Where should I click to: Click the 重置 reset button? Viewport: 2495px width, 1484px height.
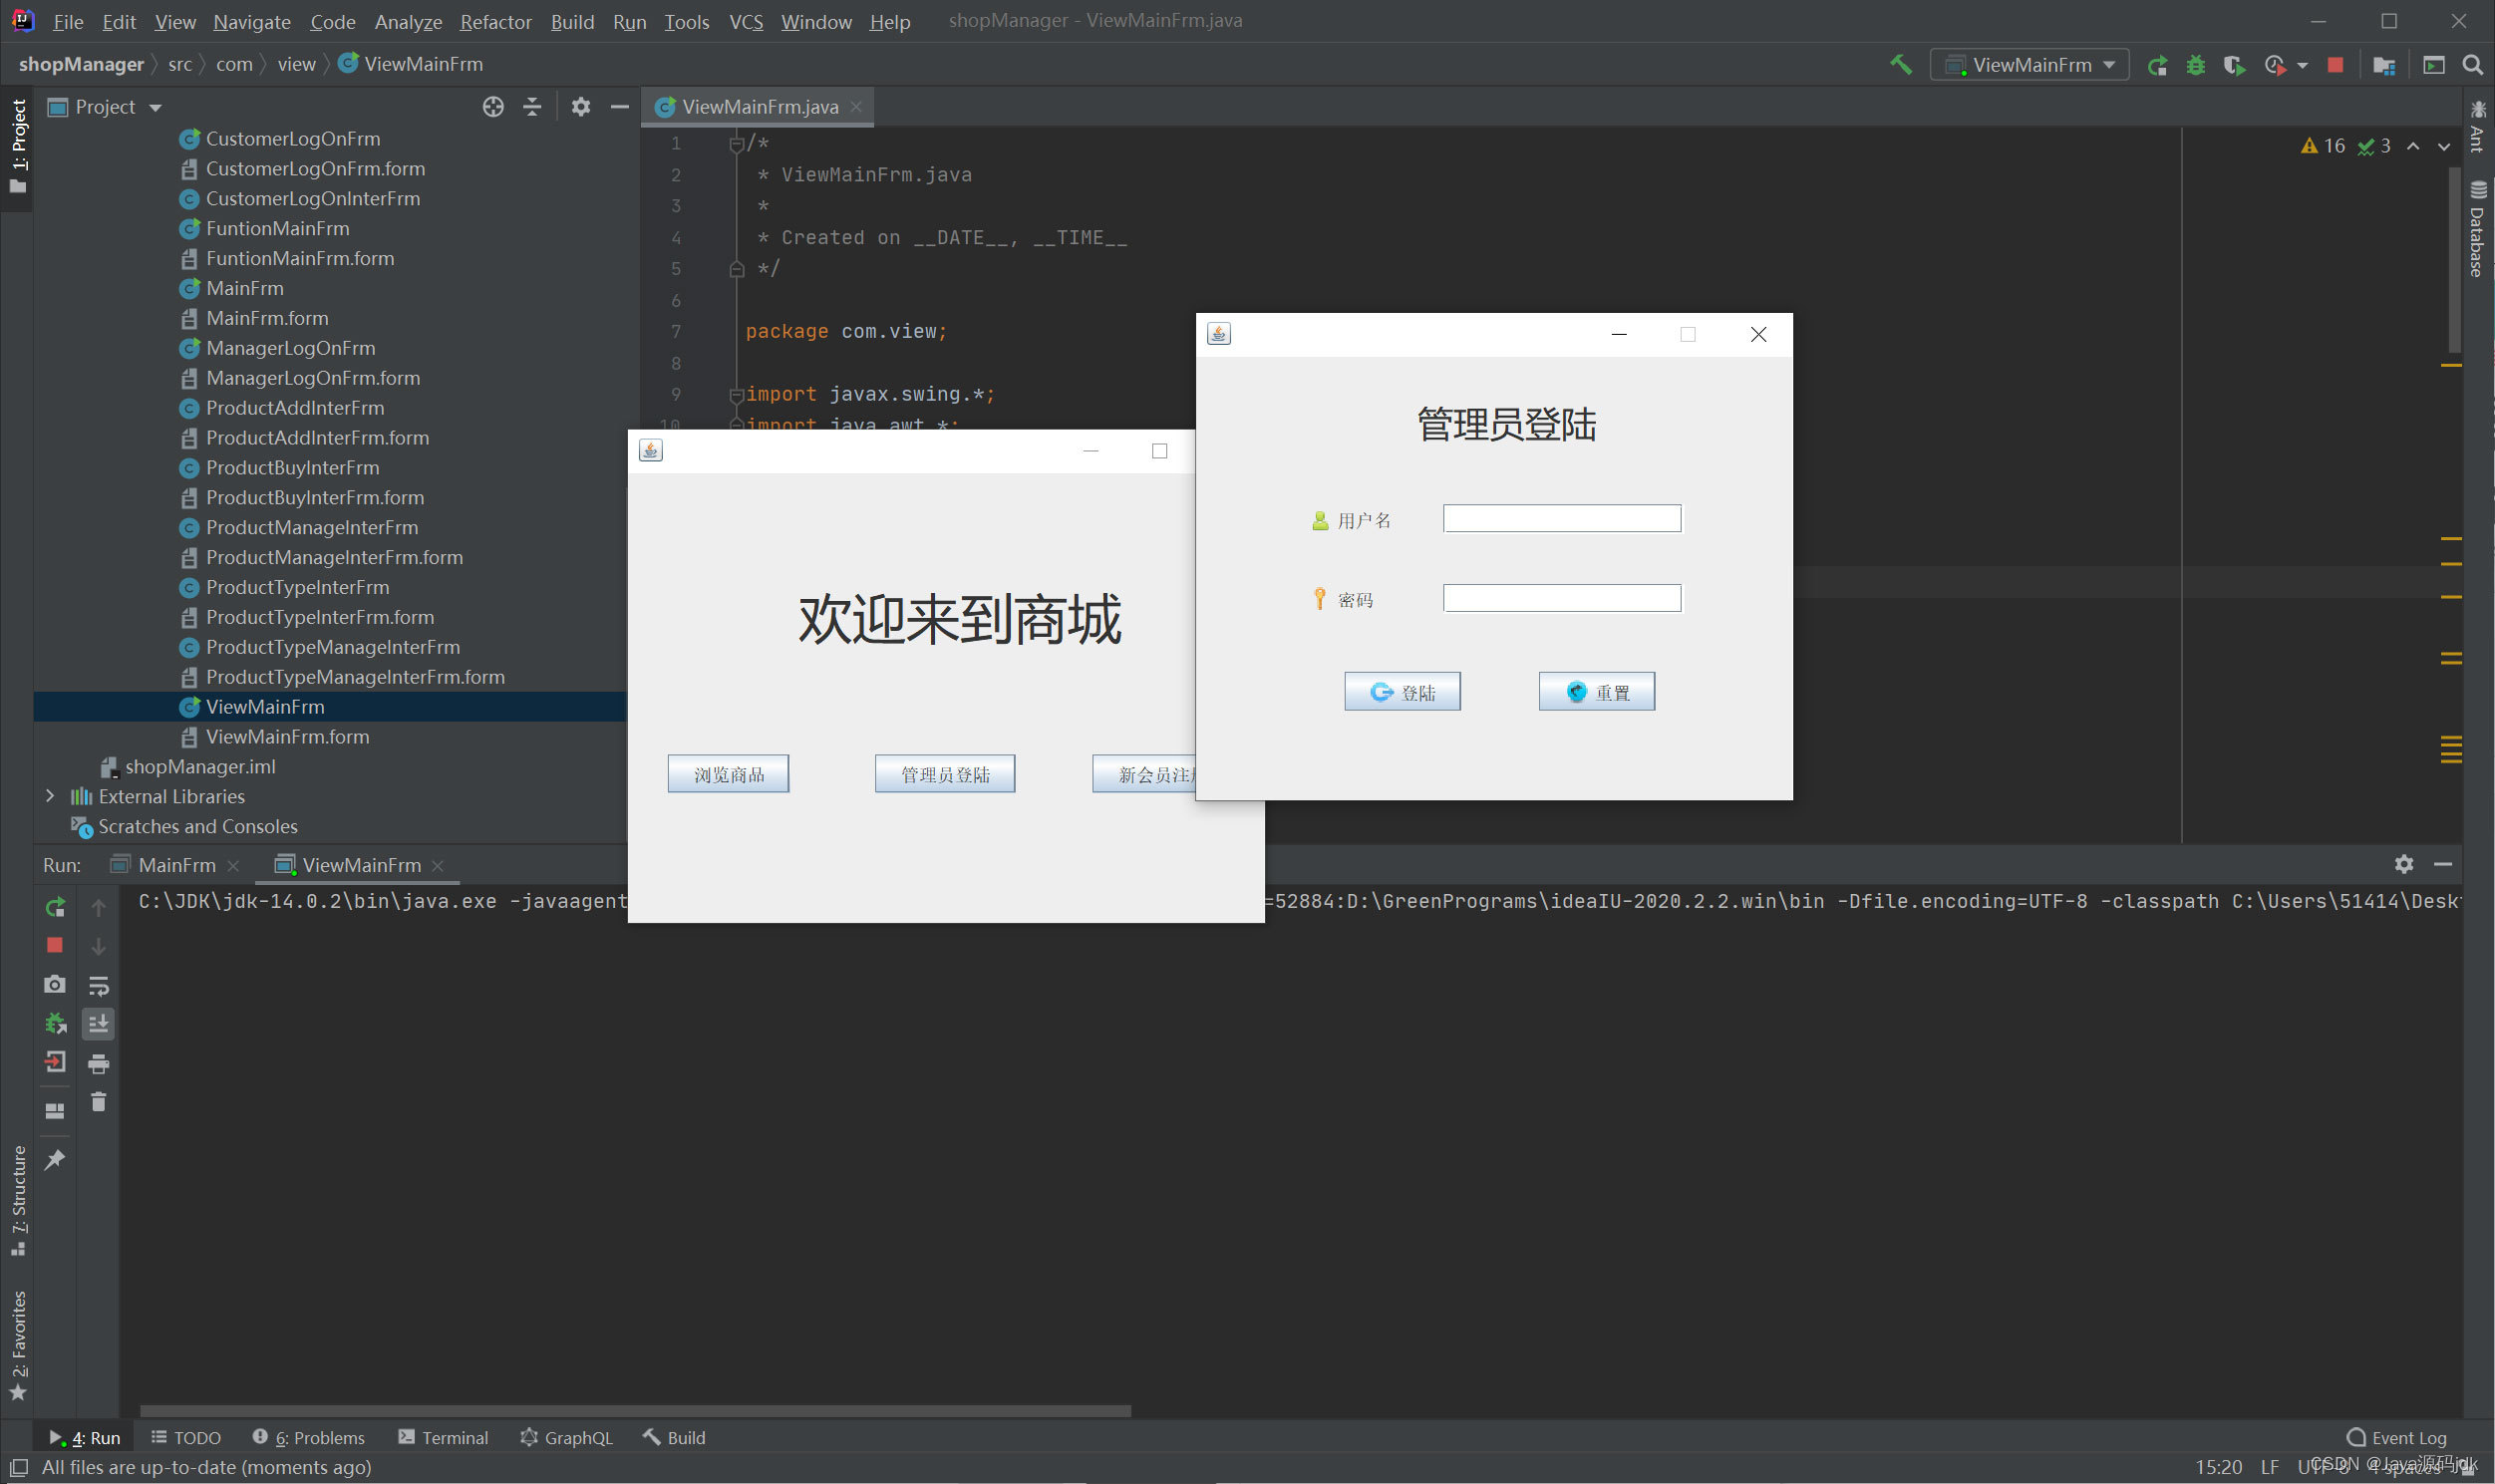(x=1596, y=692)
